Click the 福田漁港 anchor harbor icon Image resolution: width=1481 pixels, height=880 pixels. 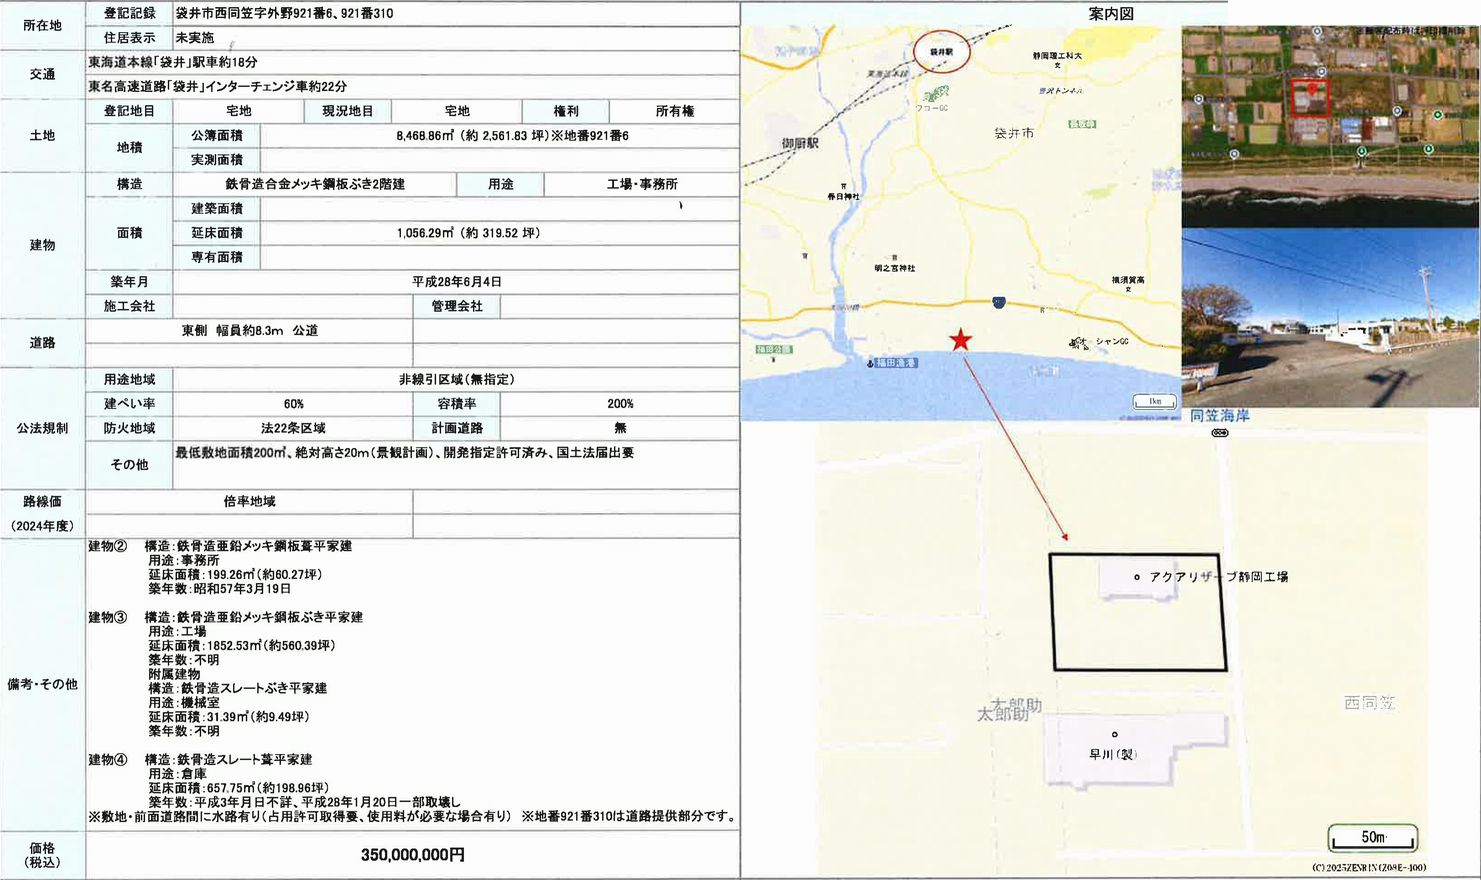click(x=870, y=363)
